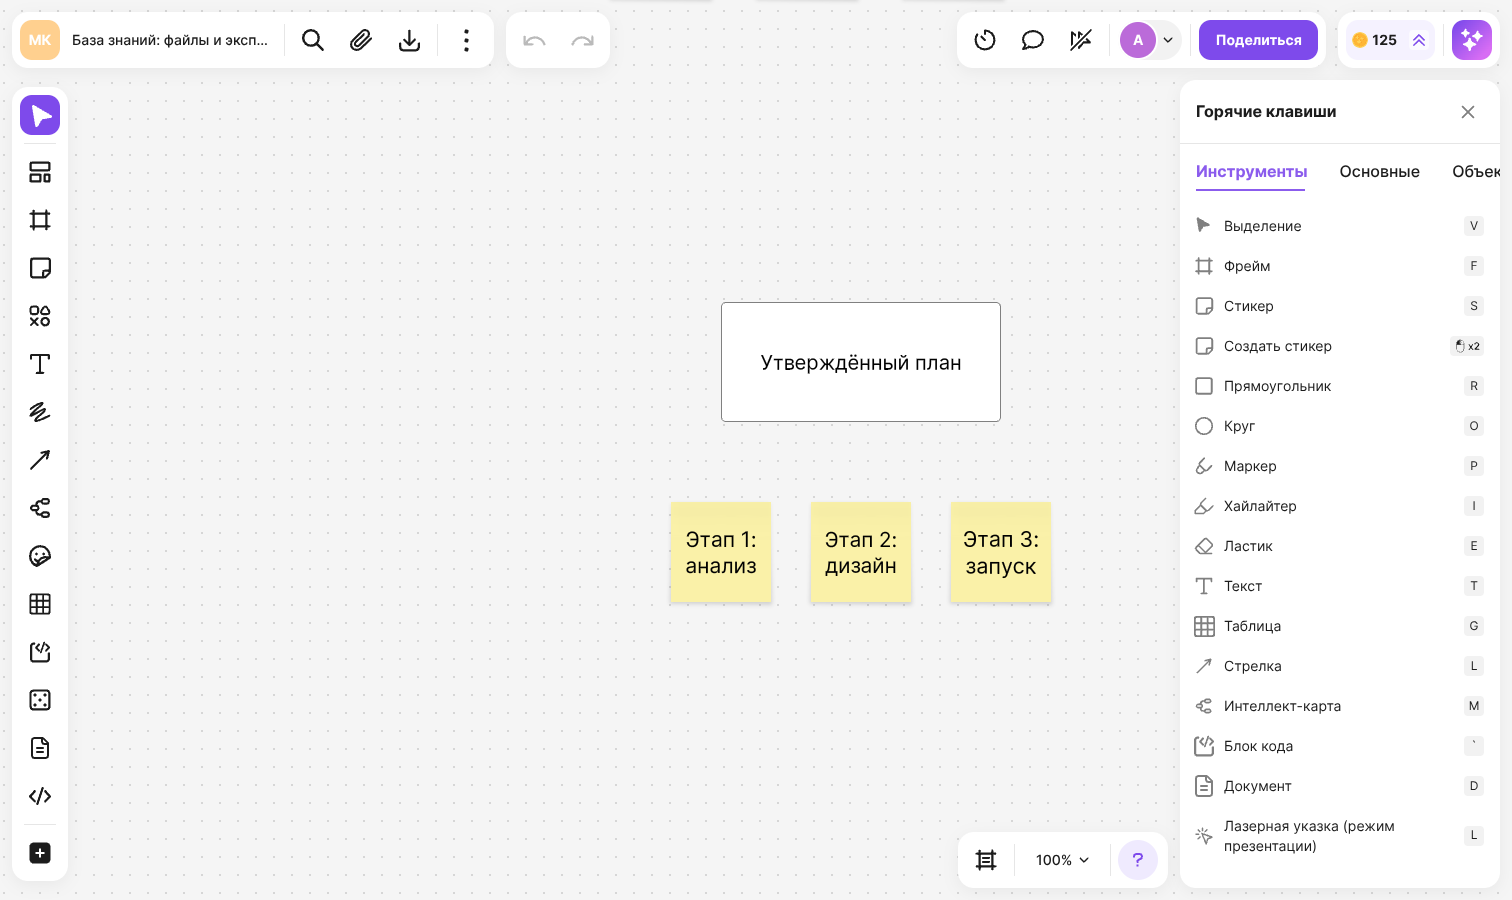
Task: Add a document with left toolbar tool
Action: (x=40, y=748)
